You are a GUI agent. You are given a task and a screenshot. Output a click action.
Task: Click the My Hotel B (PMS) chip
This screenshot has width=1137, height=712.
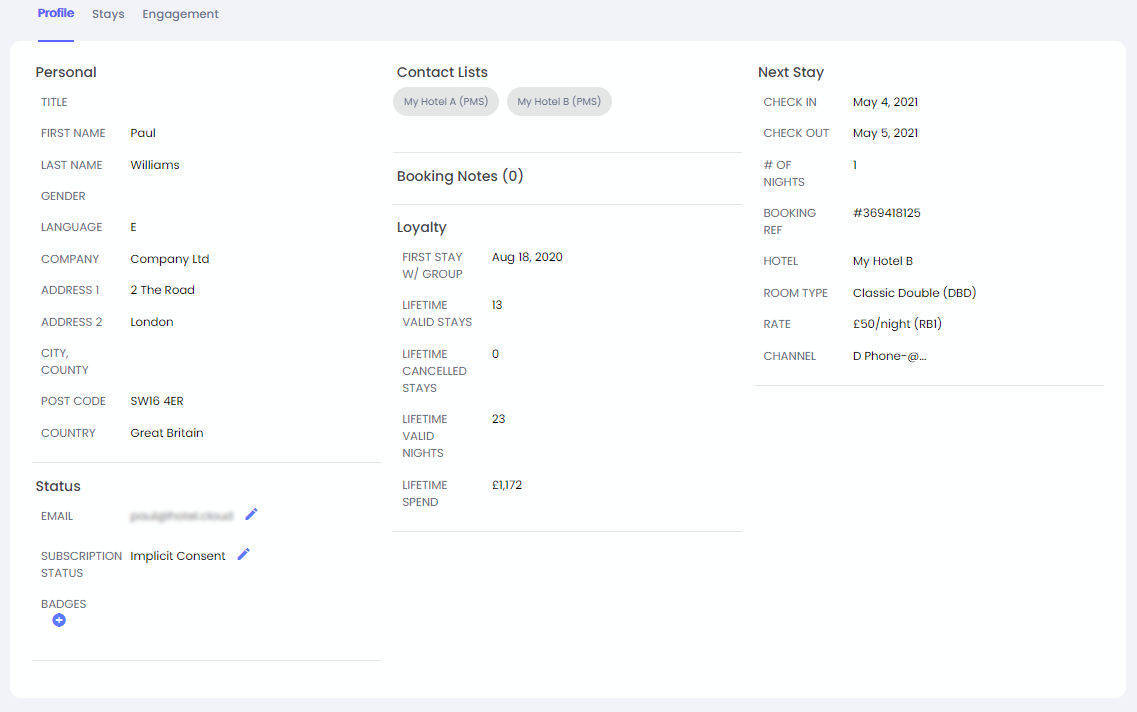click(x=559, y=102)
